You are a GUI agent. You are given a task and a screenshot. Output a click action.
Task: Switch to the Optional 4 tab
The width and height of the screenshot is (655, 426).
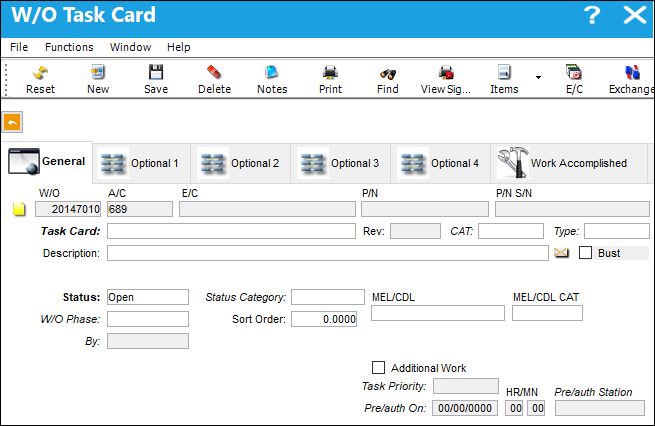pos(440,163)
